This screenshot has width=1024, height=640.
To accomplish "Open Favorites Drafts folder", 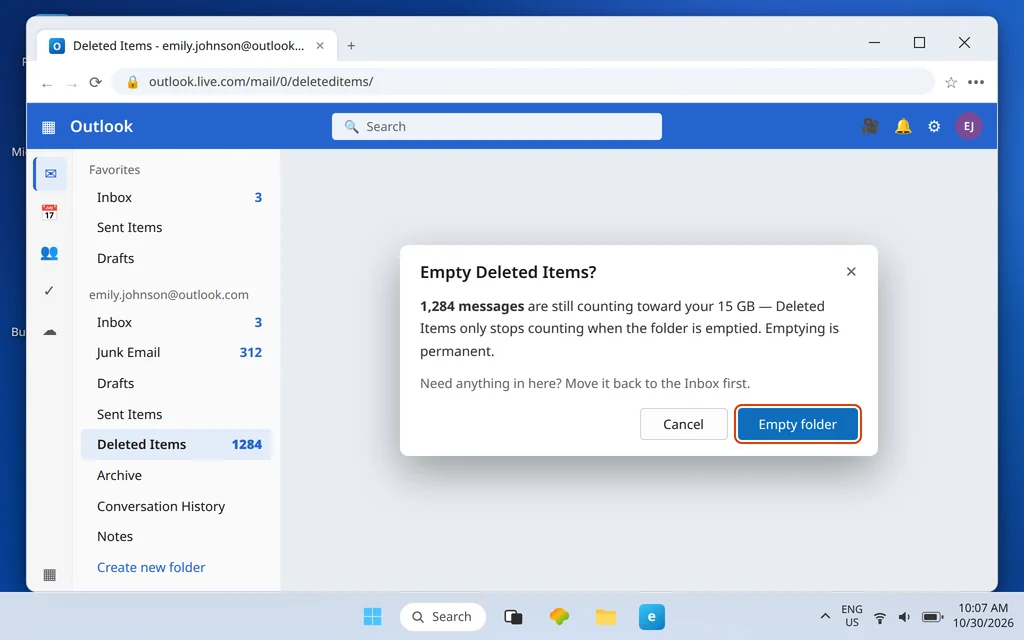I will point(176,258).
